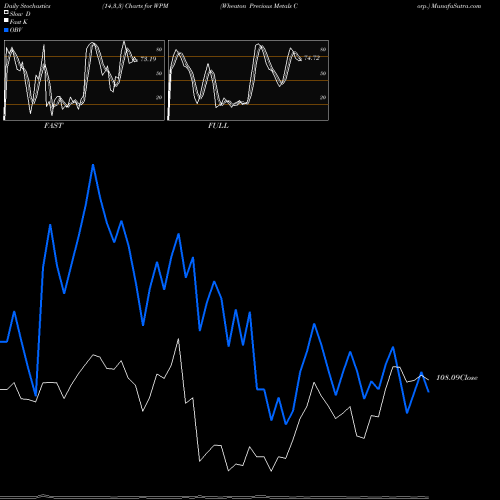
Task: Select the 'Daily Stochastics' title text
Action: click(27, 6)
